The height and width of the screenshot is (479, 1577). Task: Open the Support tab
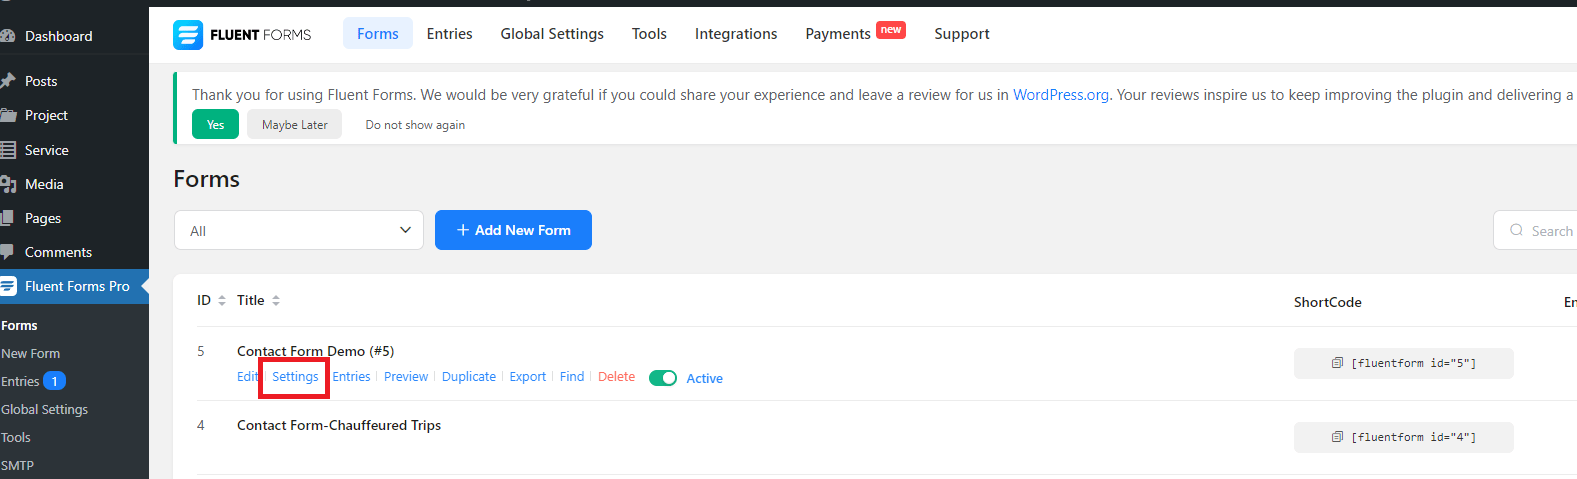962,33
